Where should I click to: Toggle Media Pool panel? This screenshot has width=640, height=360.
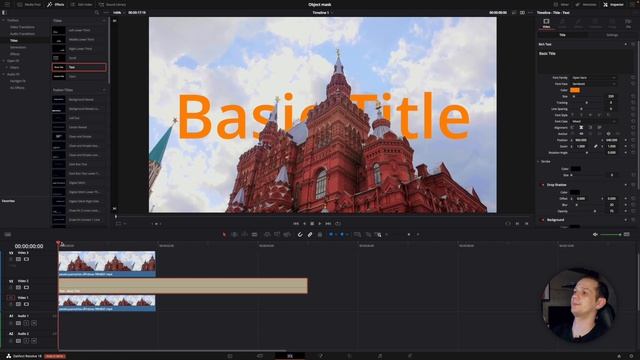pyautogui.click(x=29, y=4)
